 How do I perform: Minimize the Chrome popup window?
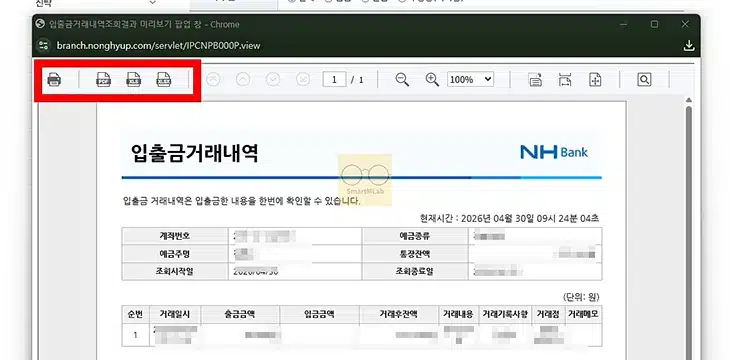624,24
